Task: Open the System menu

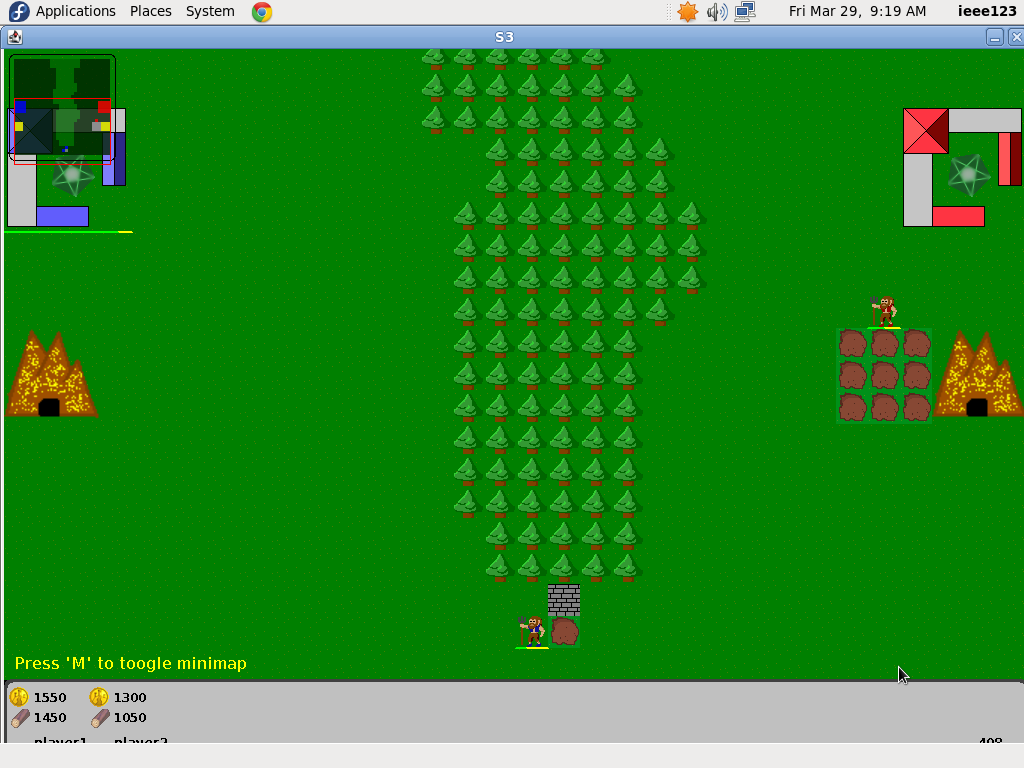Action: click(x=210, y=11)
